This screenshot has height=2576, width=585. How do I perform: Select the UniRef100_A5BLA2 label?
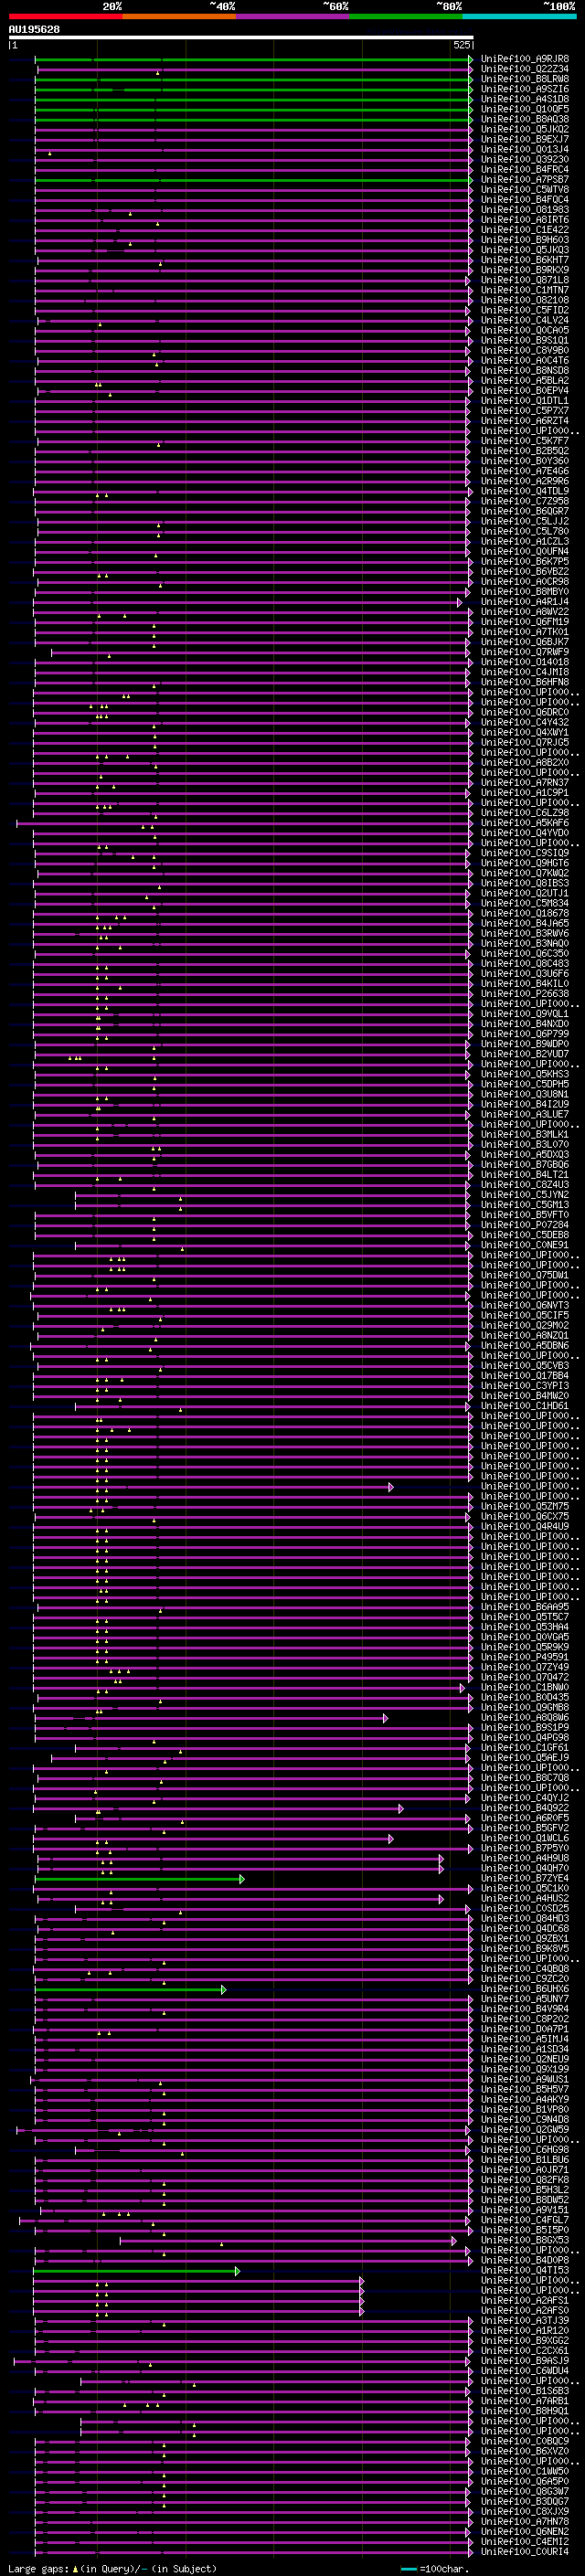click(525, 381)
